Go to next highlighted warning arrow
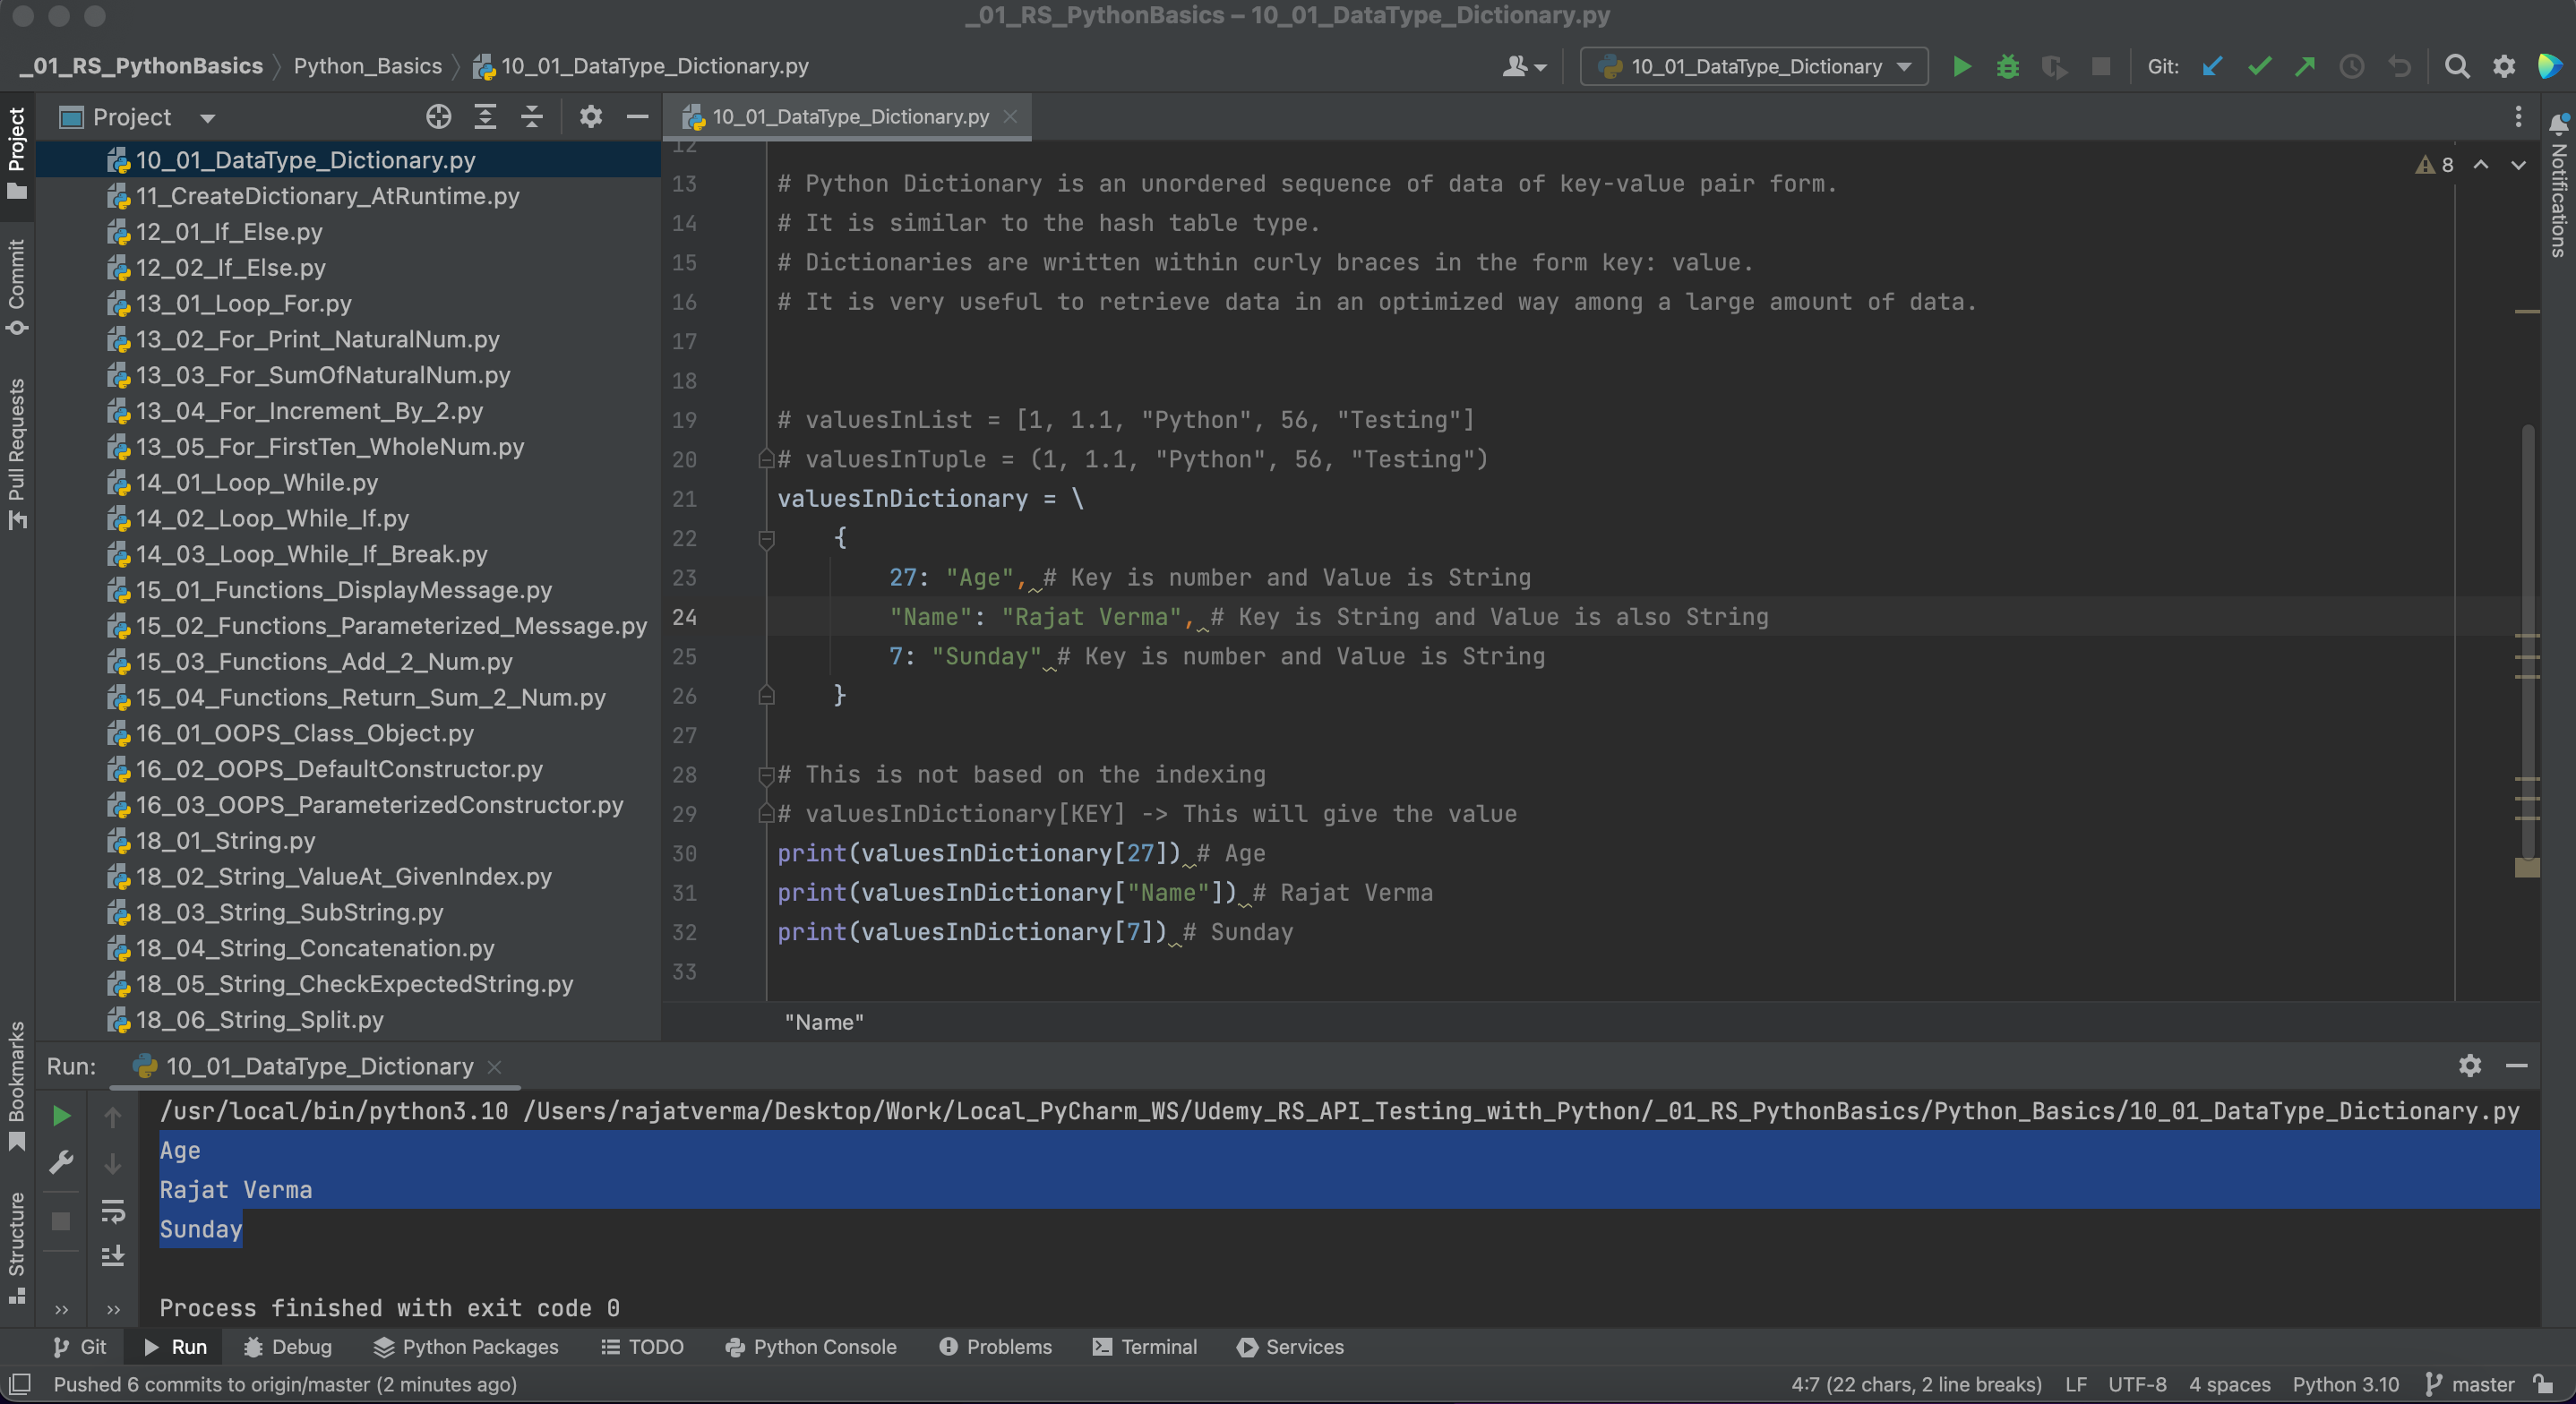Image resolution: width=2576 pixels, height=1404 pixels. [2518, 165]
